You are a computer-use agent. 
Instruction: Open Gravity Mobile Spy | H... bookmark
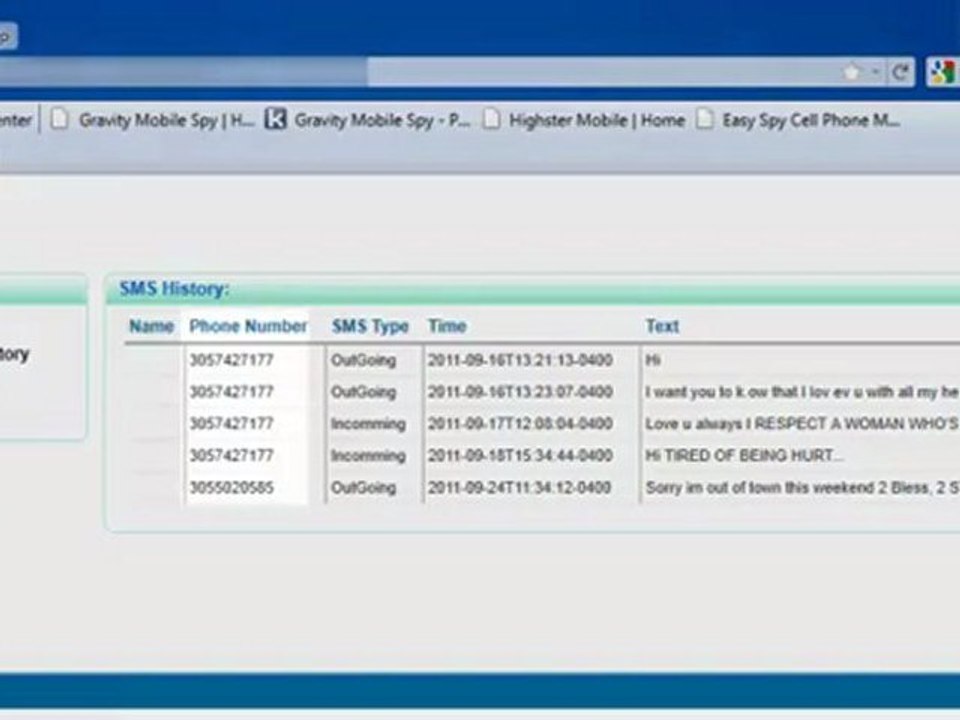click(167, 121)
